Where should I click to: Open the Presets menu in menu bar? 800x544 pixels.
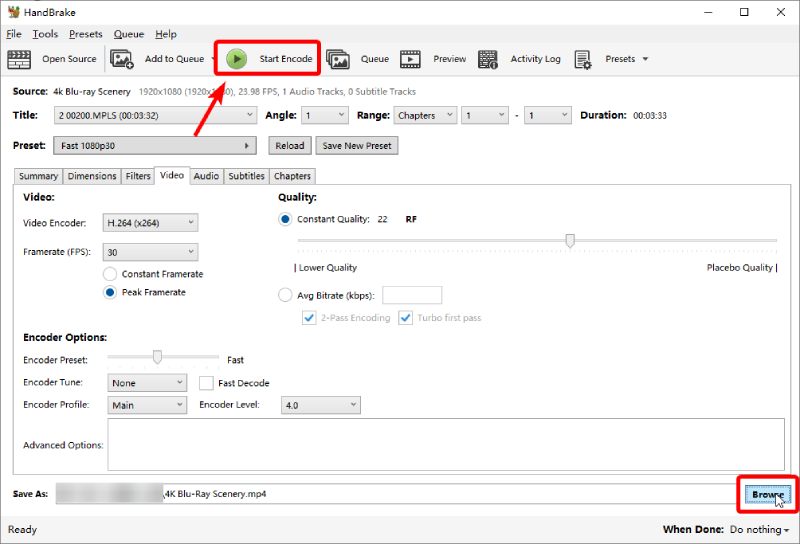[x=85, y=34]
